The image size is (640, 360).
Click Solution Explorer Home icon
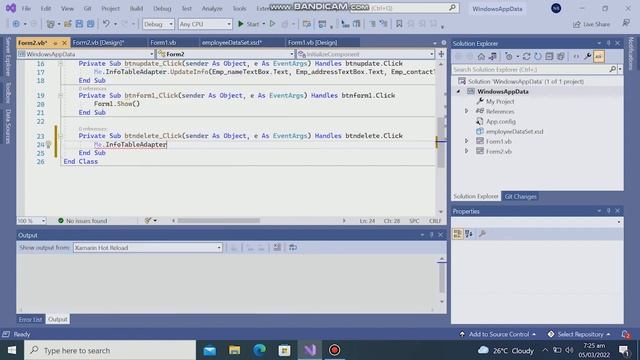pyautogui.click(x=481, y=57)
